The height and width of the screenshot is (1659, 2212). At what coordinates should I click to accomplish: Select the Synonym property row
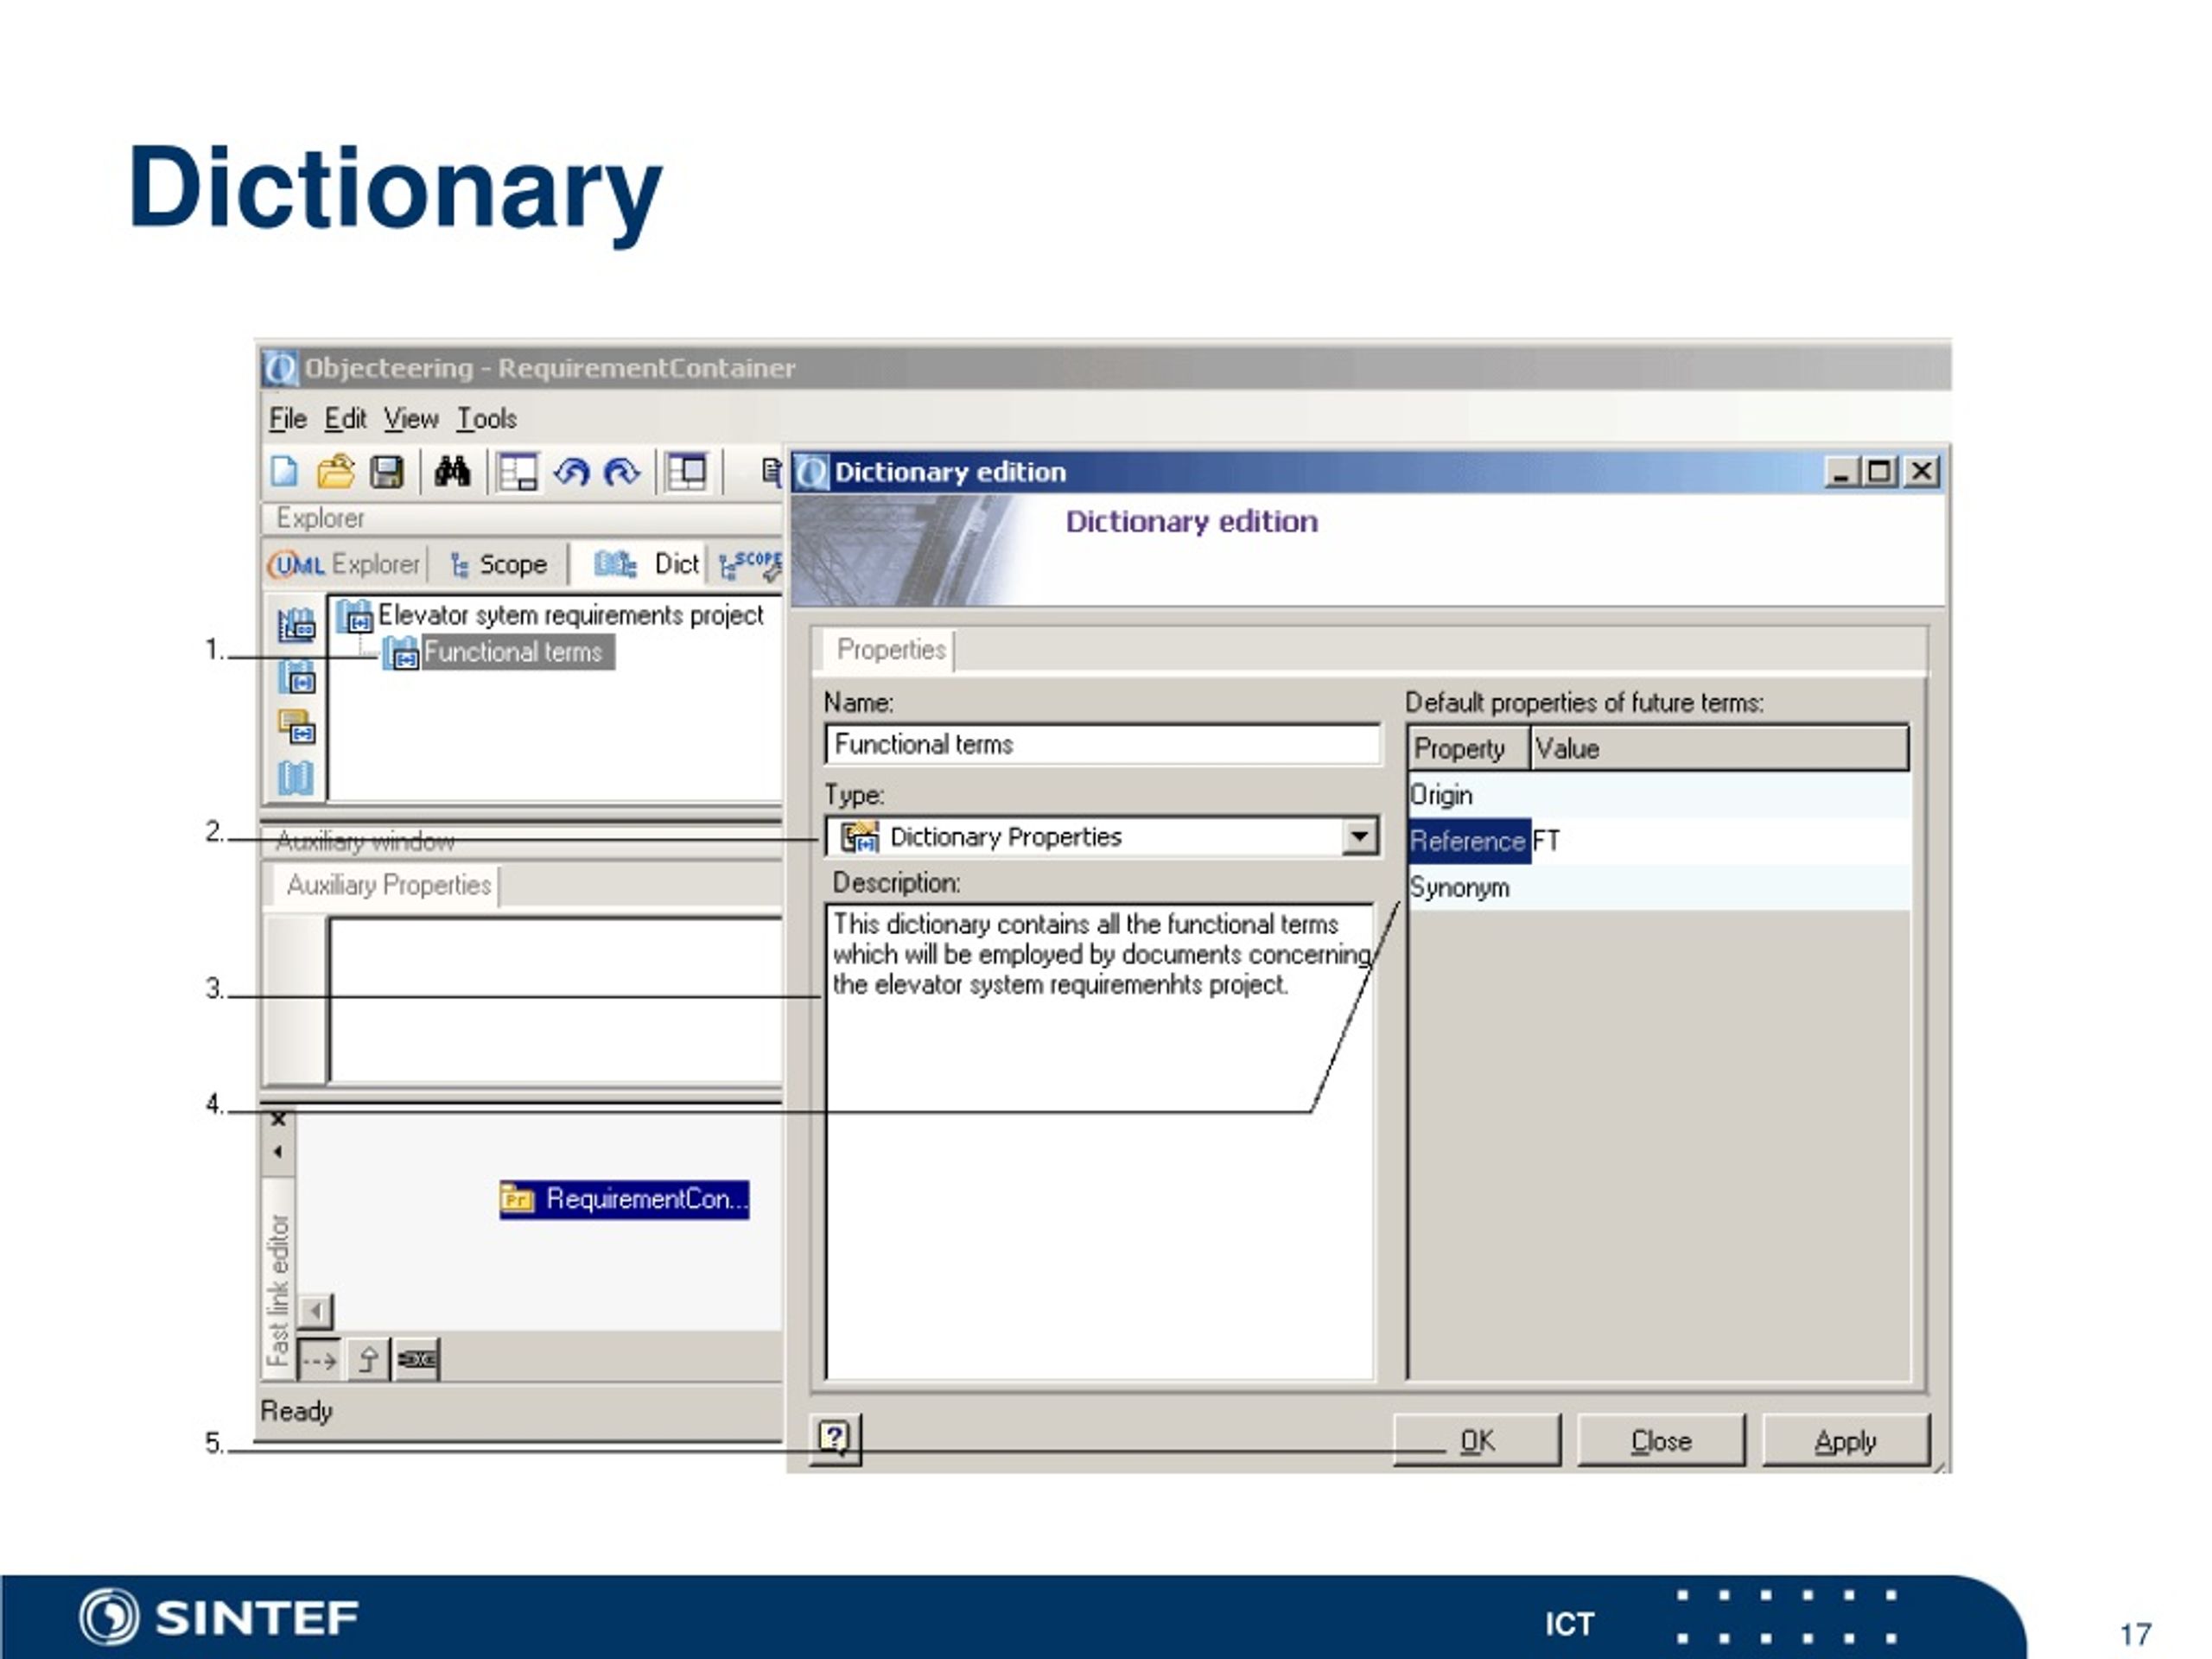click(1659, 887)
